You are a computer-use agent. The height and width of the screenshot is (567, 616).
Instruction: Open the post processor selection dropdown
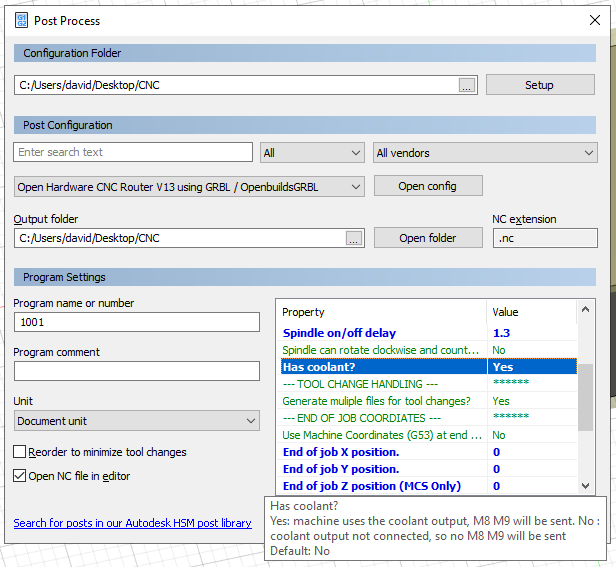tap(189, 186)
